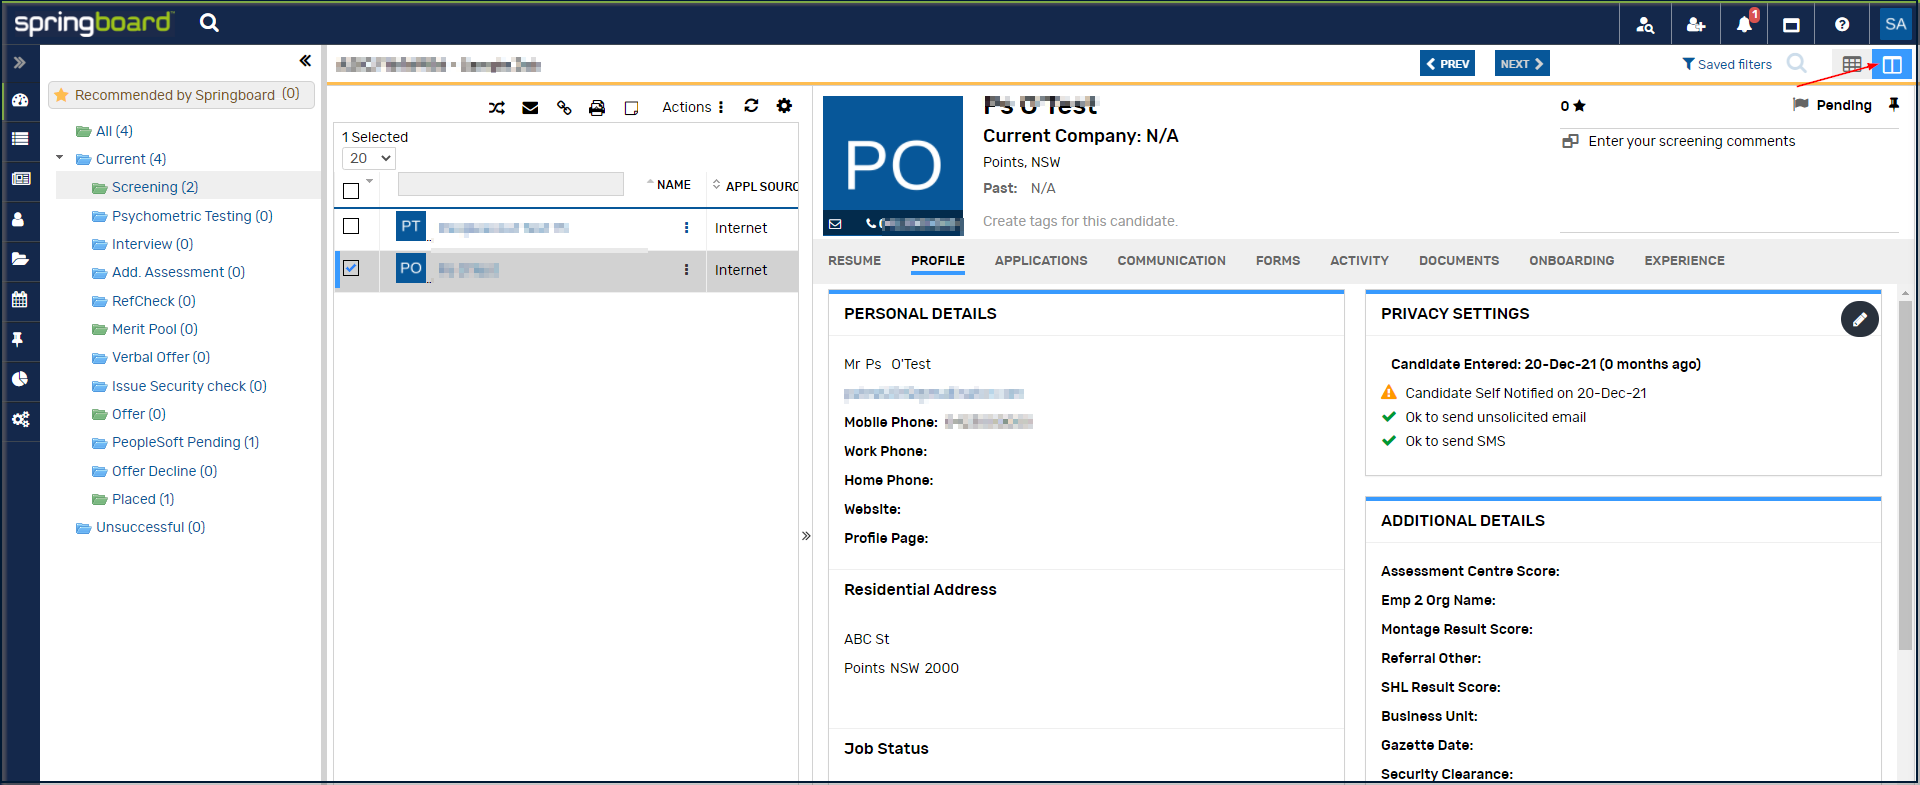Open the PO row three-dot menu
1920x785 pixels.
[686, 269]
